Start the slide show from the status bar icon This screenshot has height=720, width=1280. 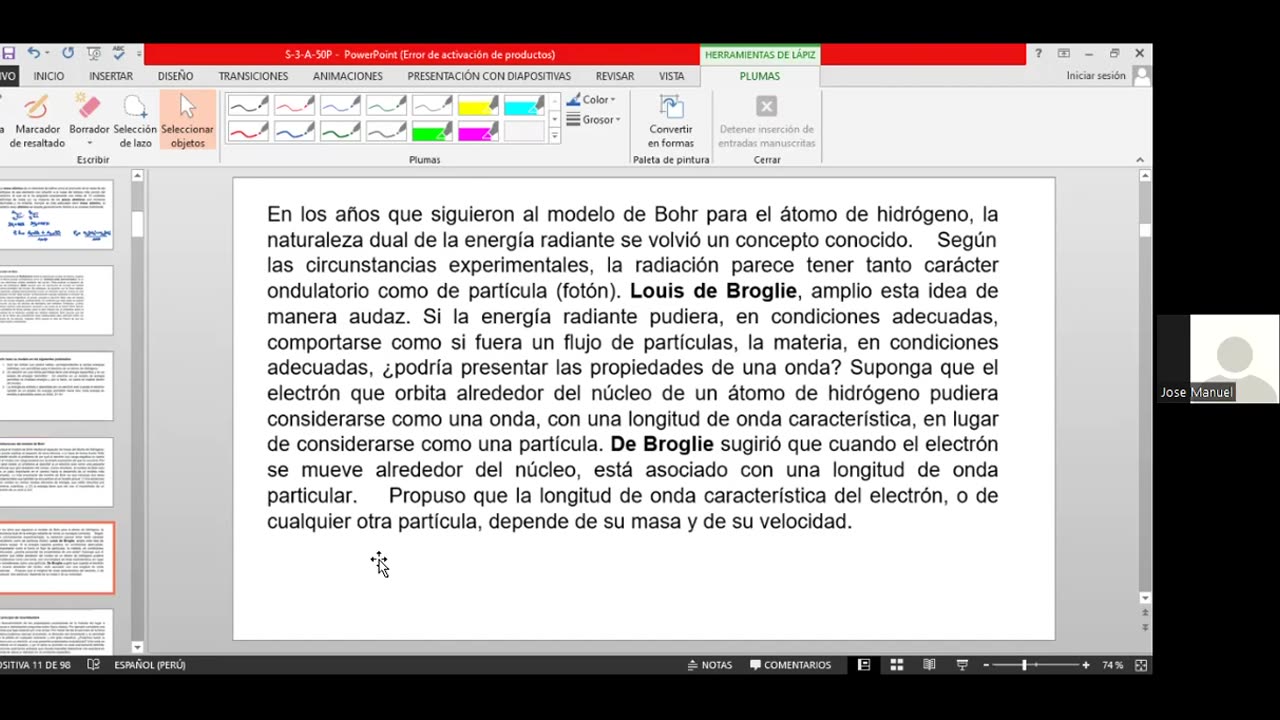click(x=962, y=665)
